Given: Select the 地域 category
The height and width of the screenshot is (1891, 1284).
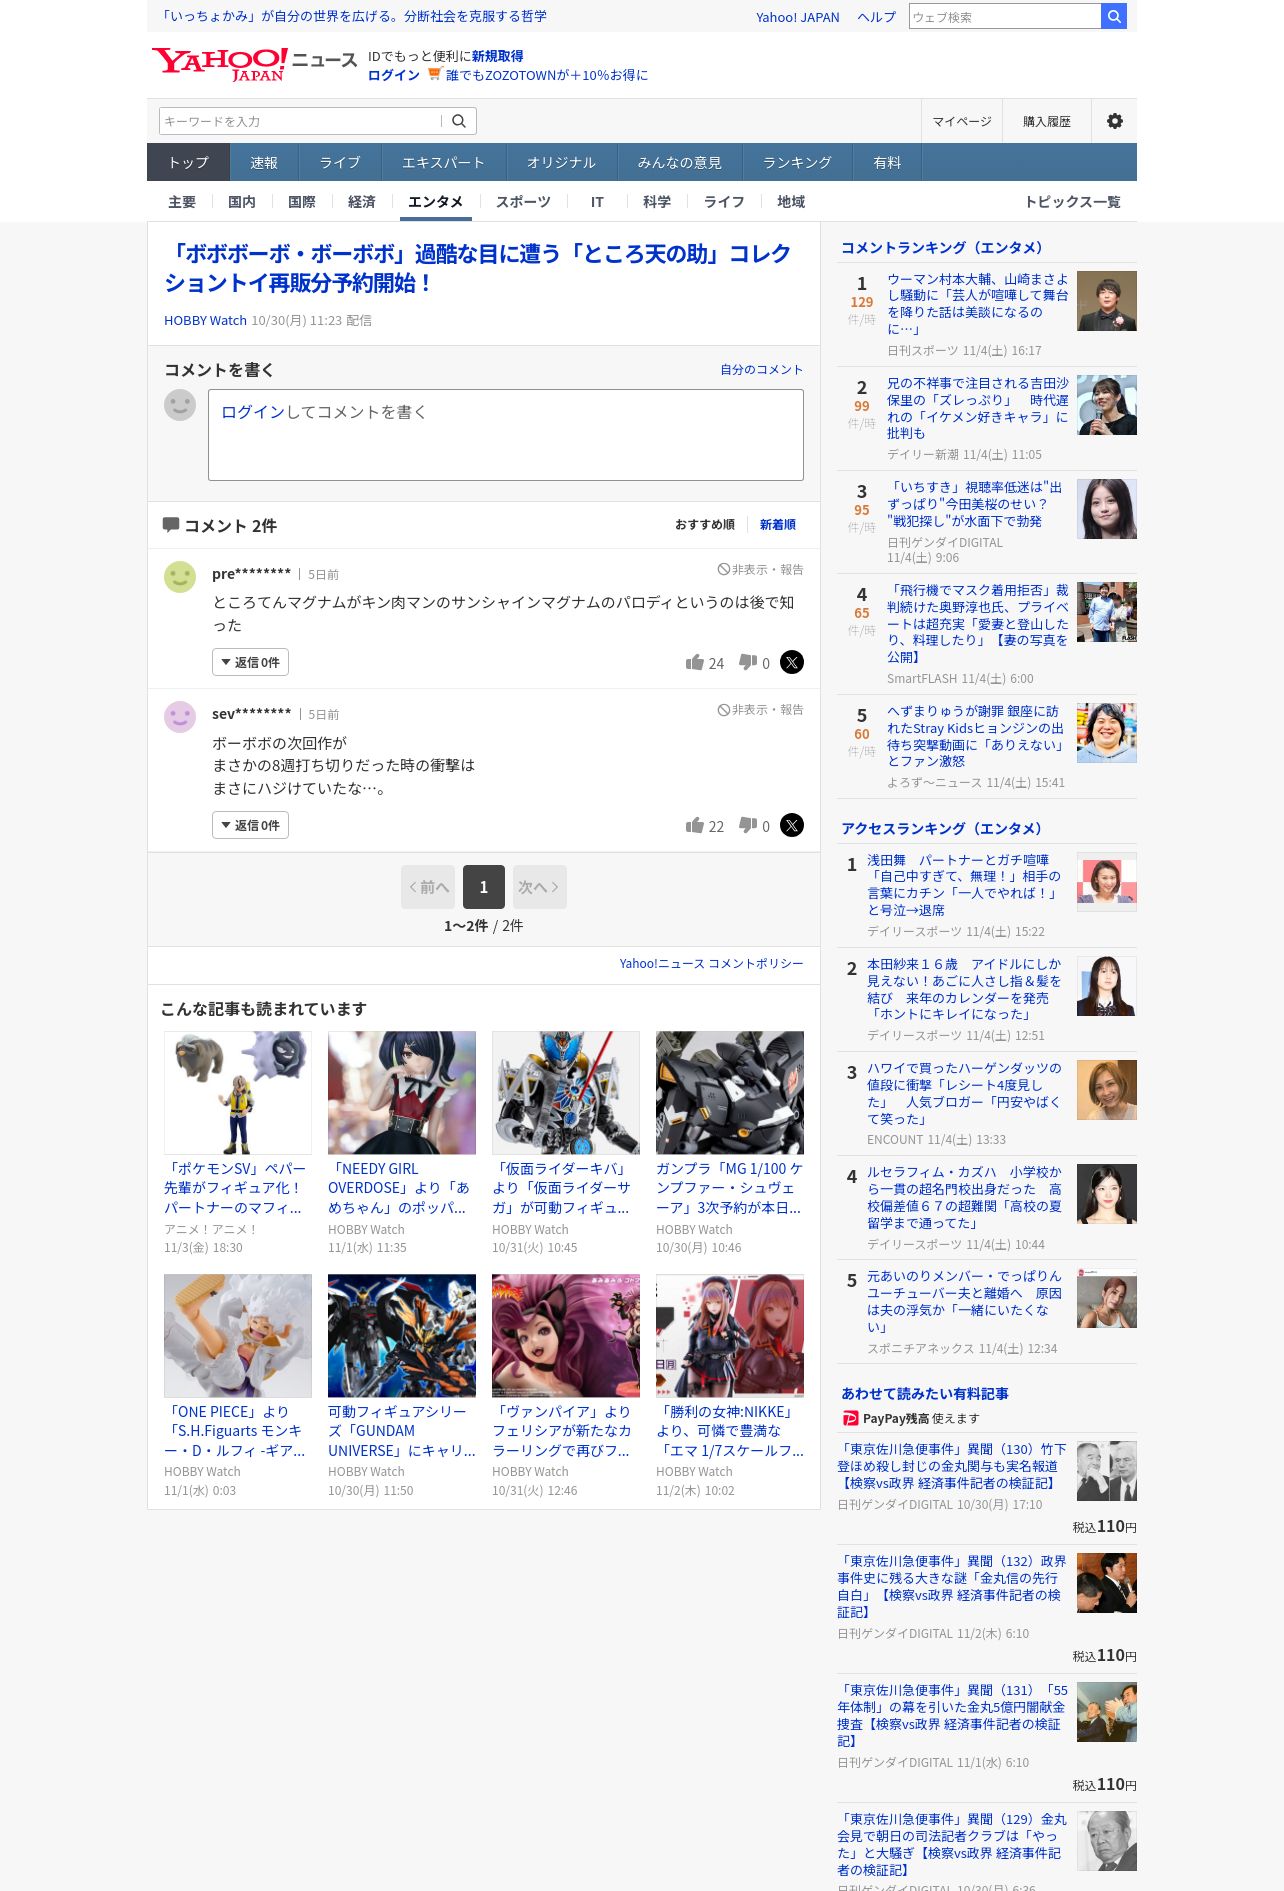Looking at the screenshot, I should pyautogui.click(x=791, y=202).
